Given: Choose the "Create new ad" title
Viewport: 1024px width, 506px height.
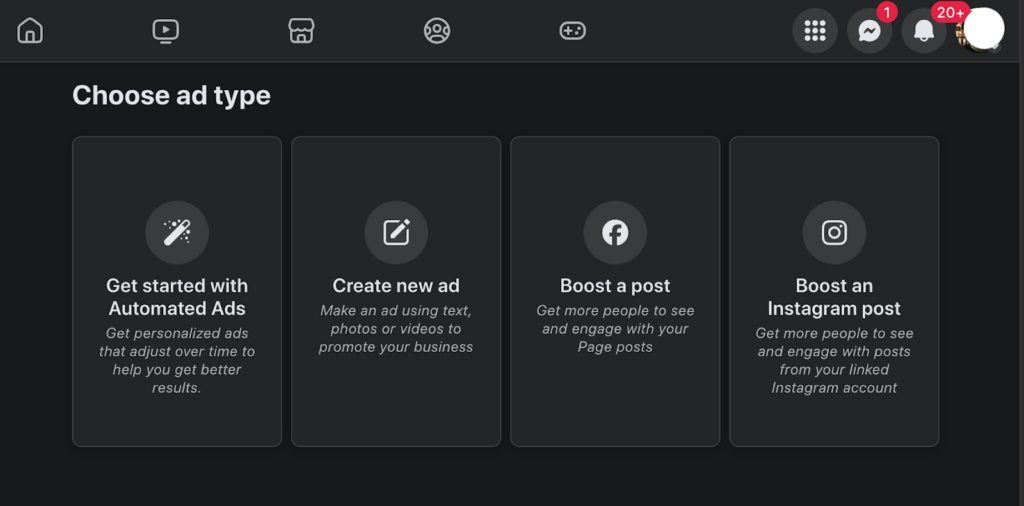Looking at the screenshot, I should pyautogui.click(x=396, y=286).
